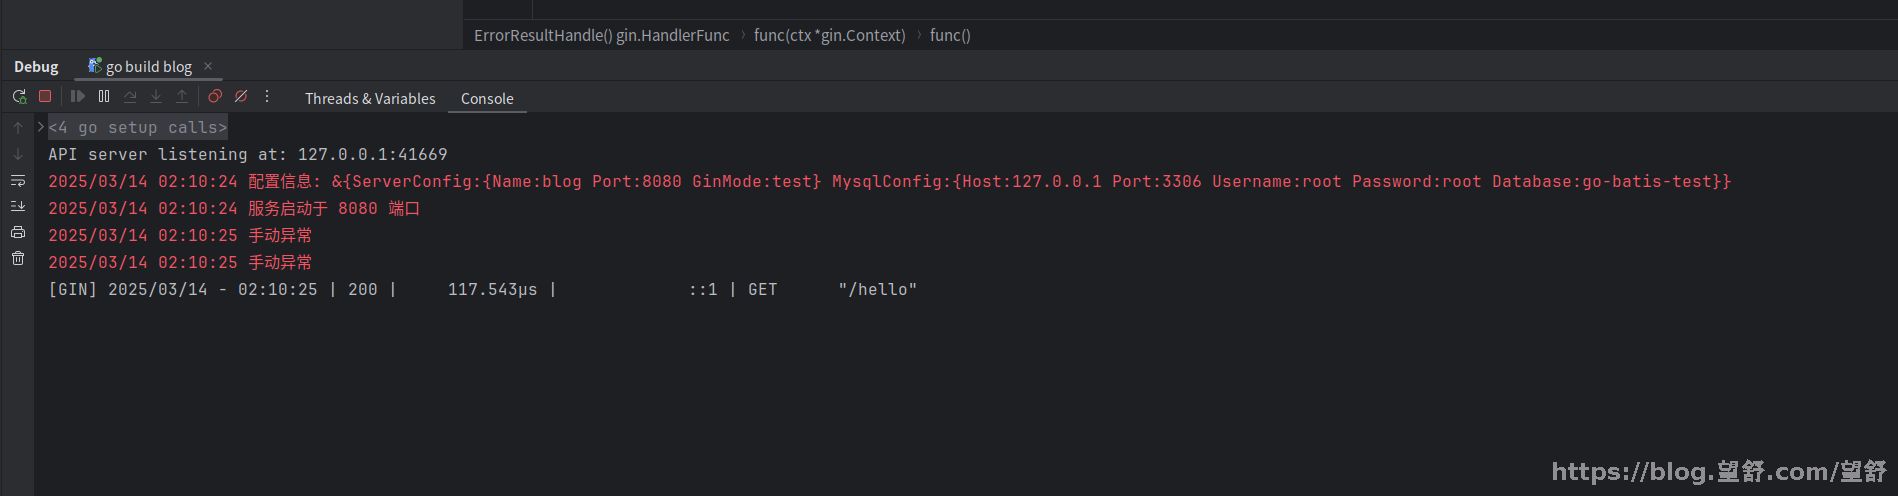This screenshot has width=1898, height=496.
Task: Resume program execution
Action: coord(78,97)
